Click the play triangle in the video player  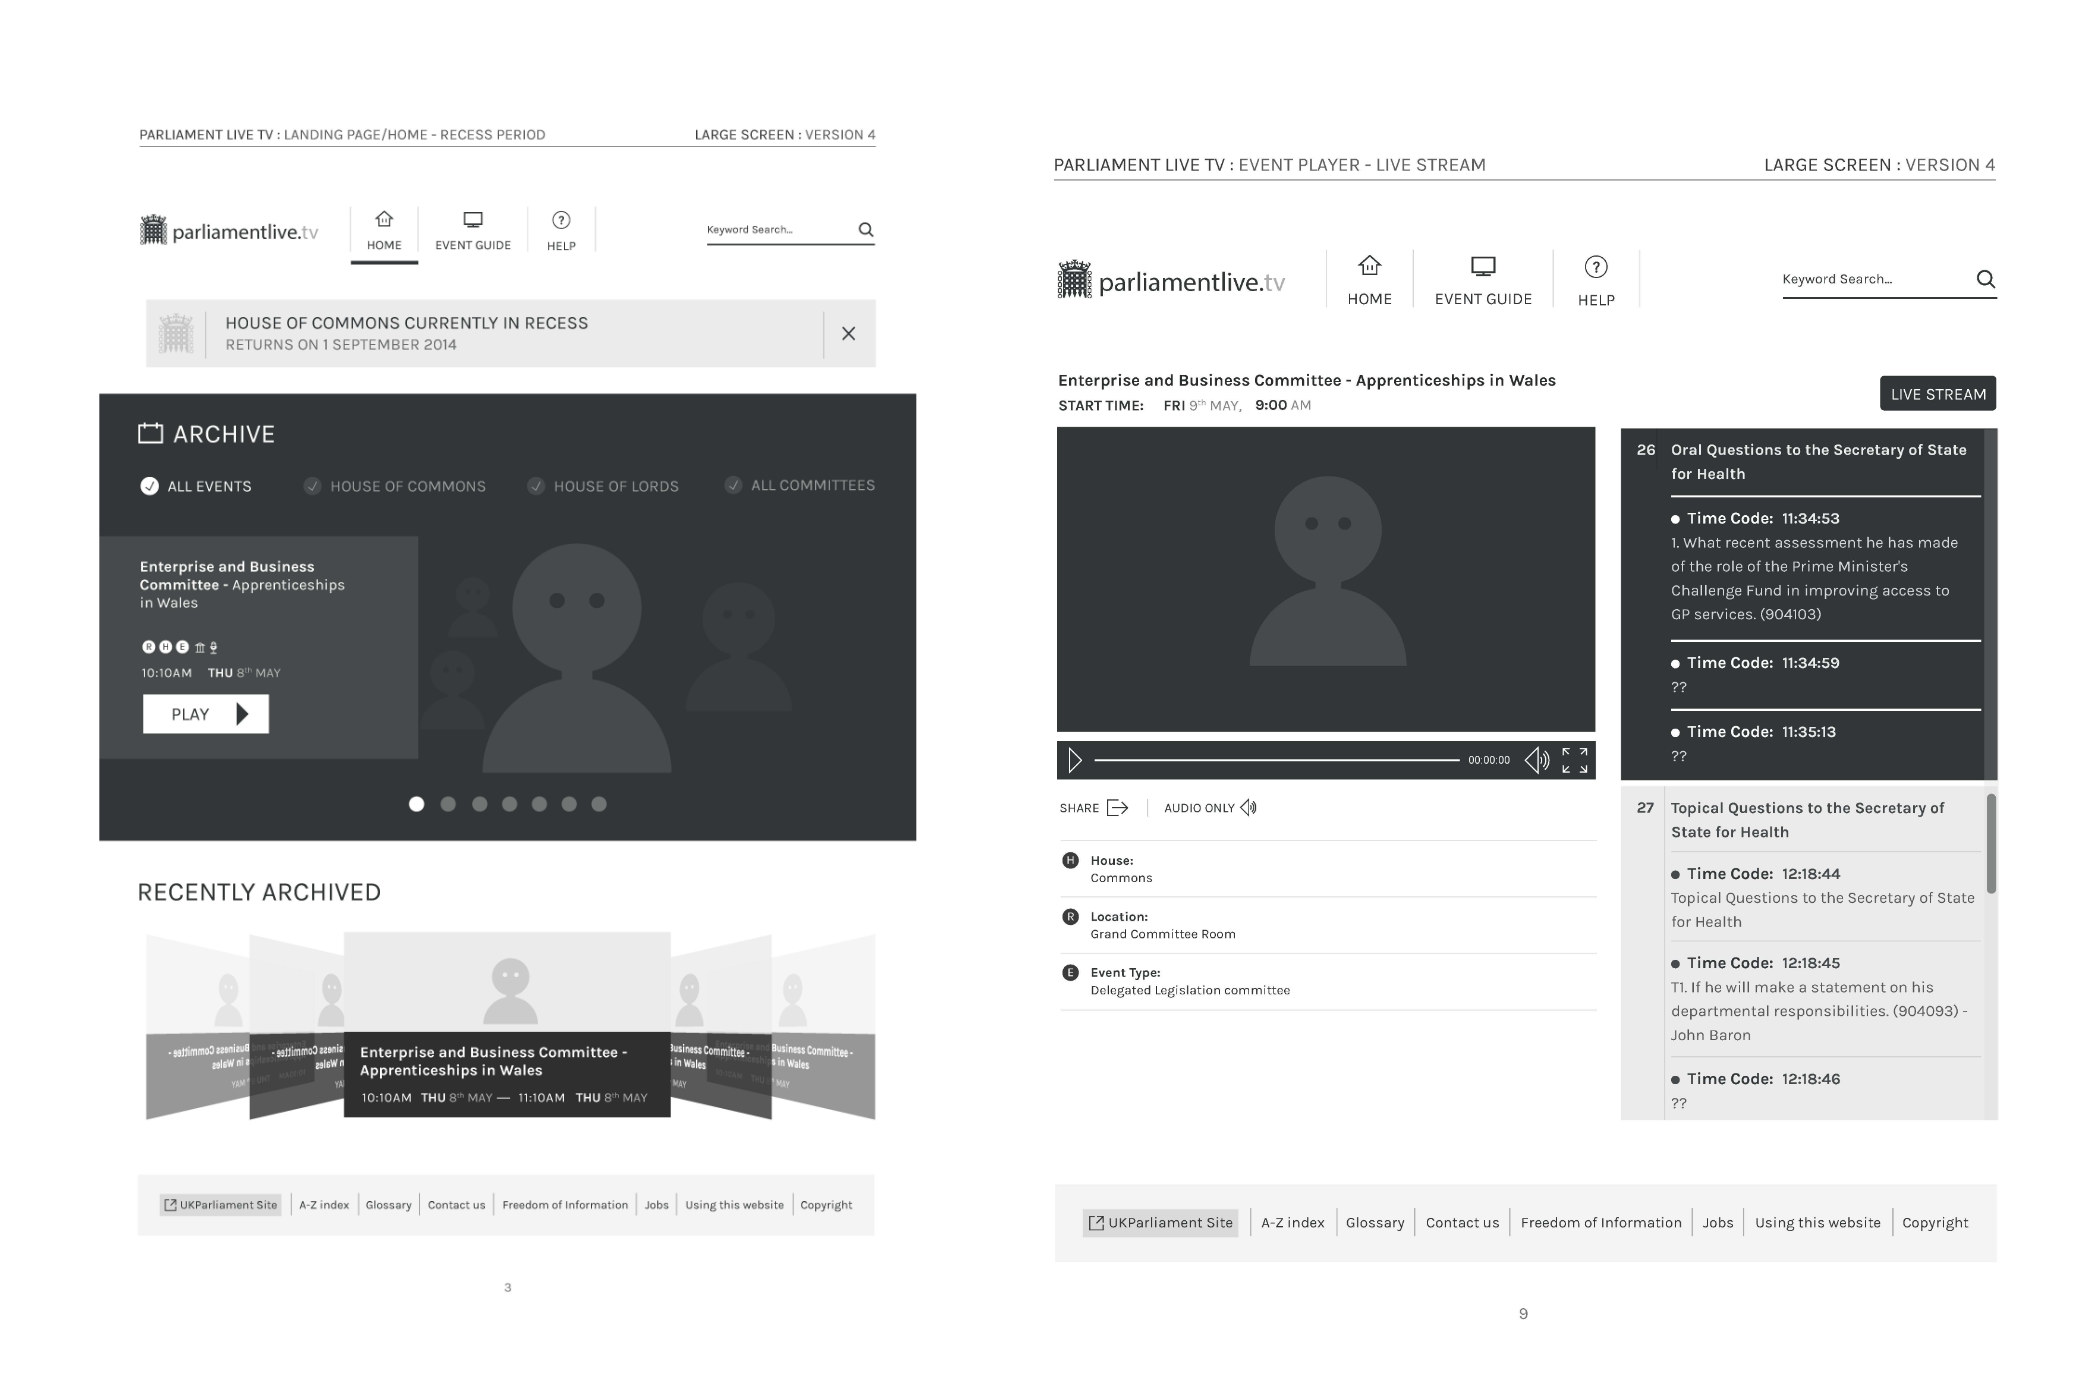pos(1075,760)
